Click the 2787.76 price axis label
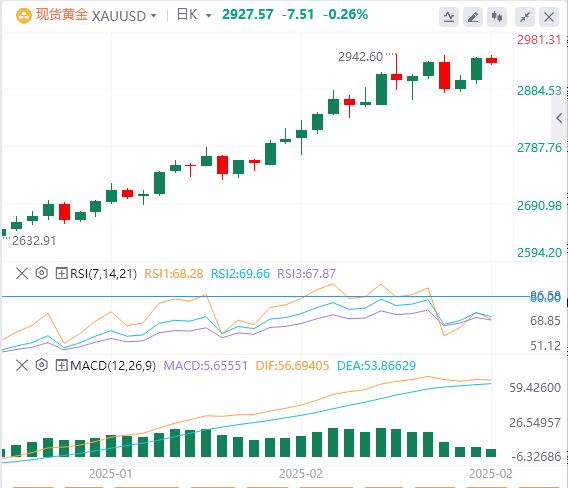Screen dimensions: 568x488 (x=539, y=148)
